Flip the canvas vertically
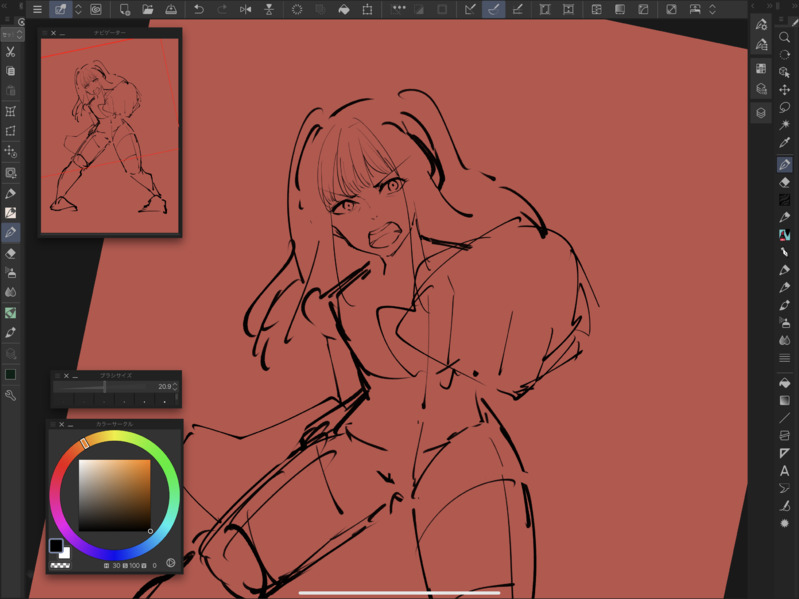The image size is (799, 599). (x=269, y=9)
